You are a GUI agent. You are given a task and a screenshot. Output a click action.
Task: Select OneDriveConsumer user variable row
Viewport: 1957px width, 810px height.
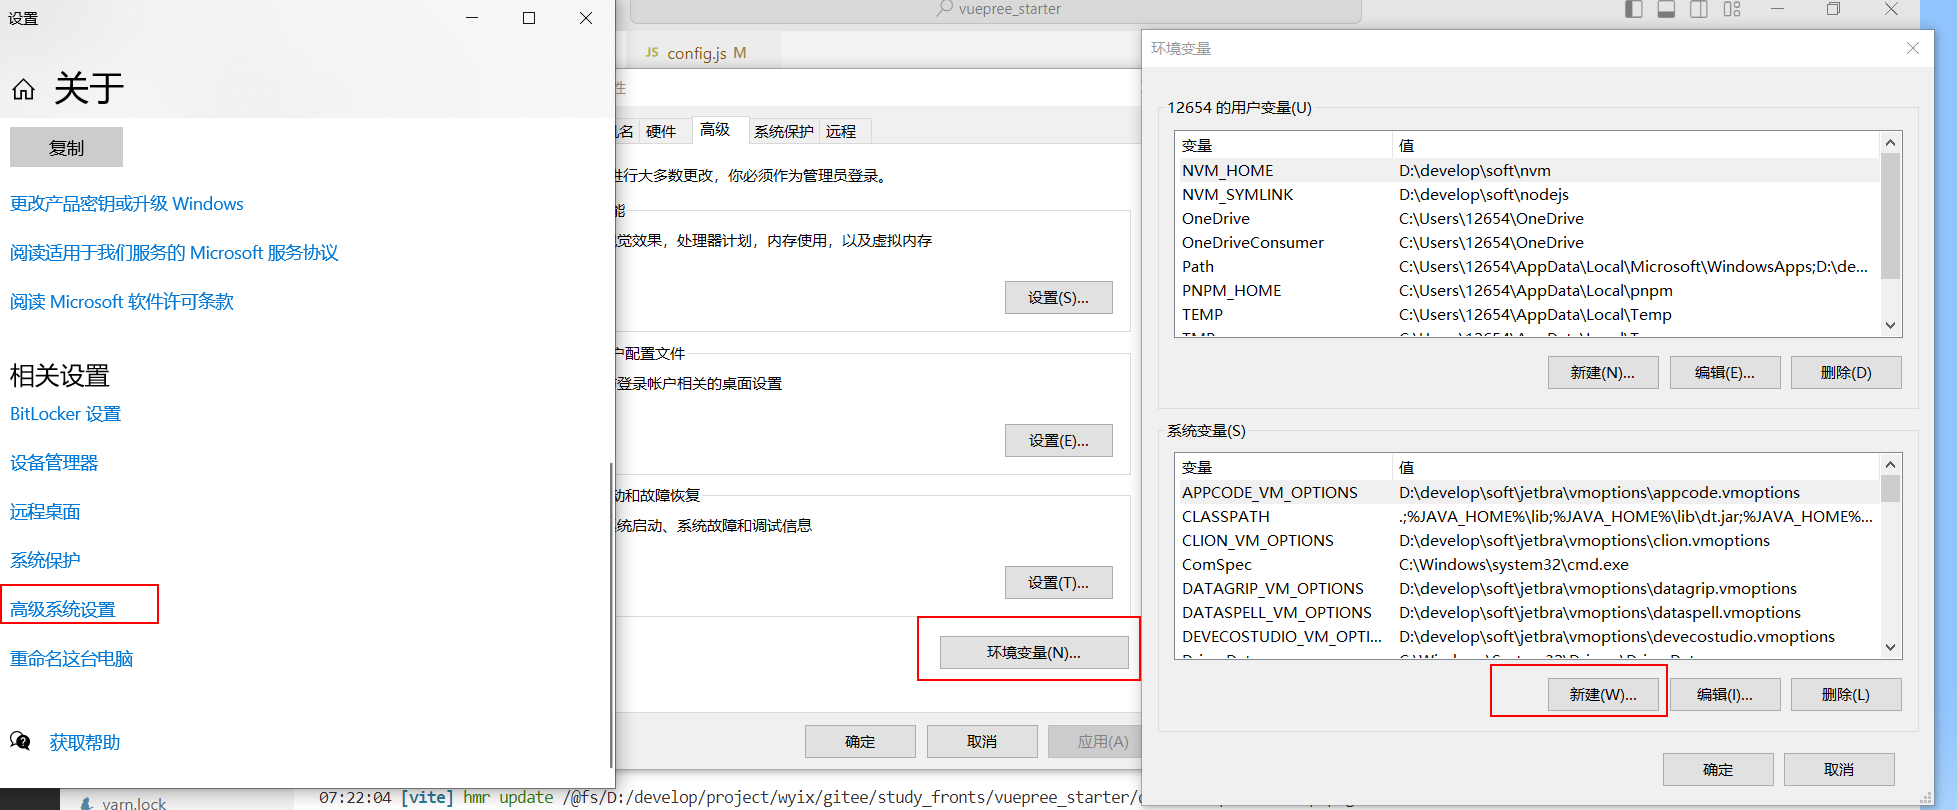[1528, 243]
